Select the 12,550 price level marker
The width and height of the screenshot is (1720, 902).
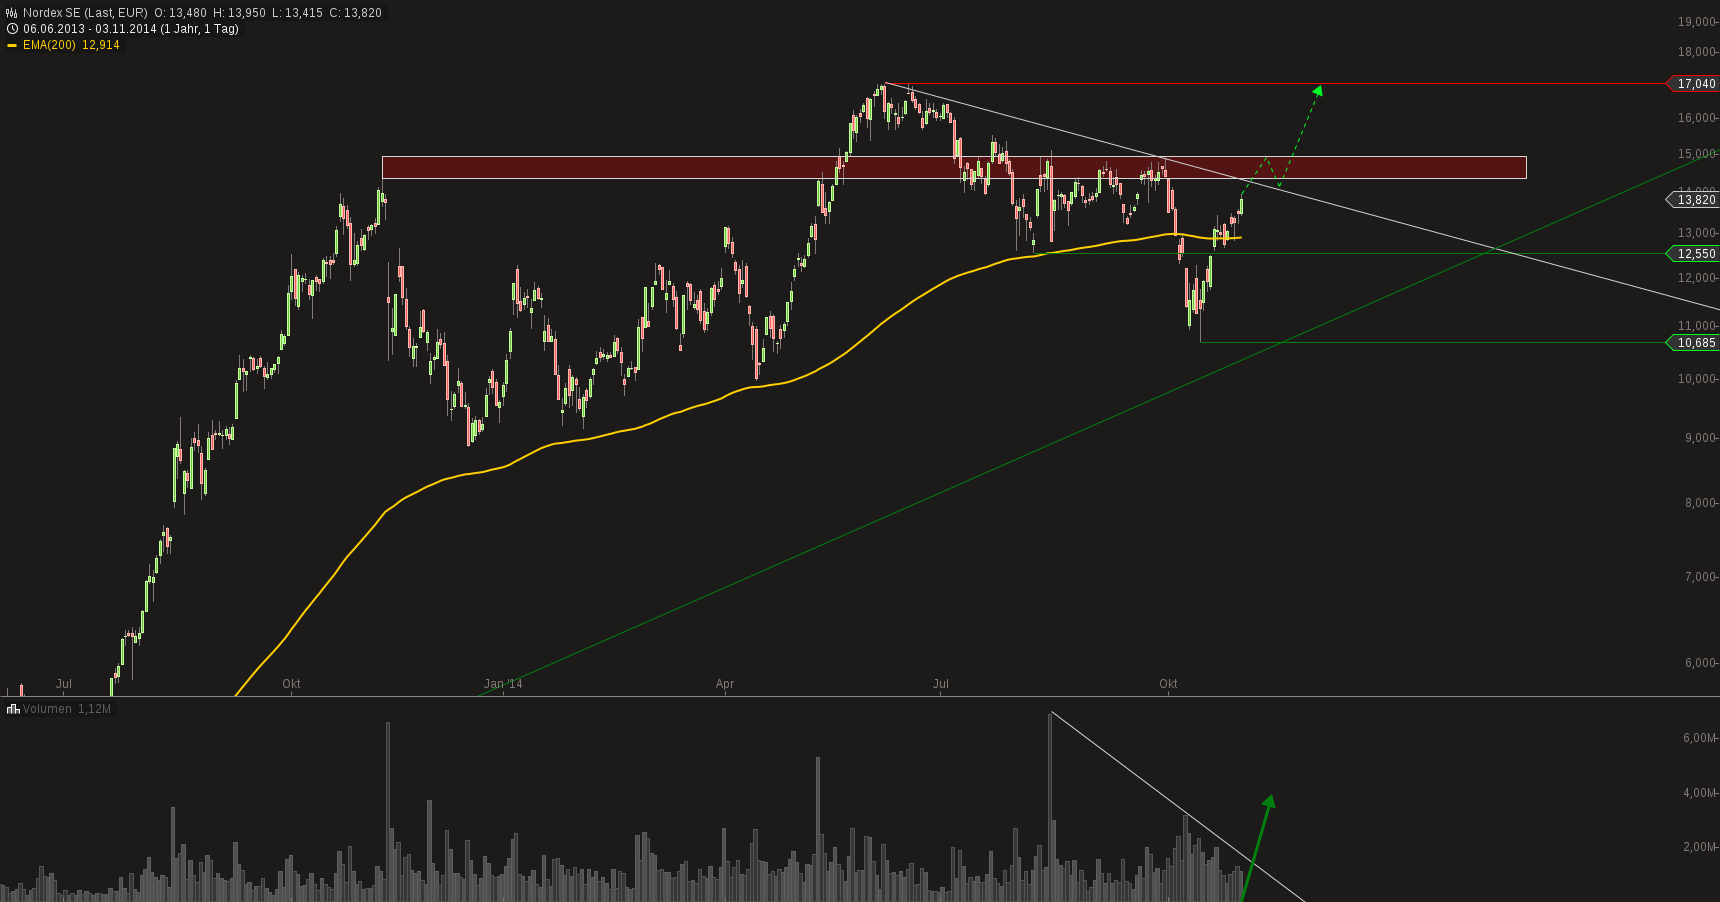click(x=1693, y=254)
